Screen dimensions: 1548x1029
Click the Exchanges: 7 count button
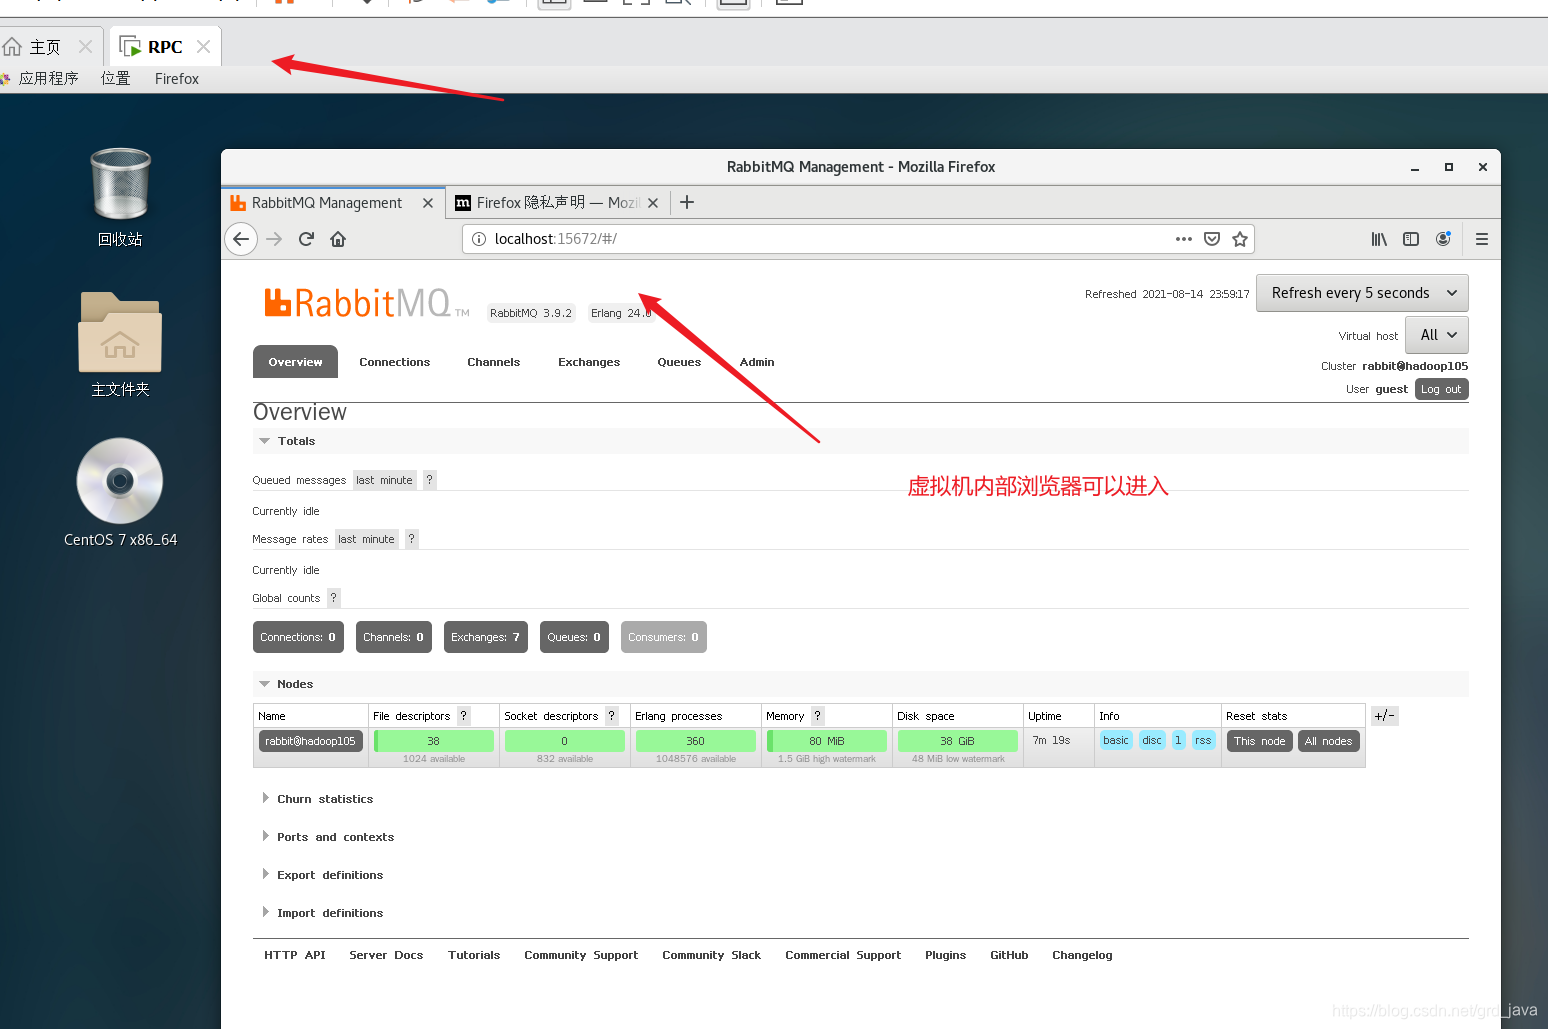pos(485,637)
